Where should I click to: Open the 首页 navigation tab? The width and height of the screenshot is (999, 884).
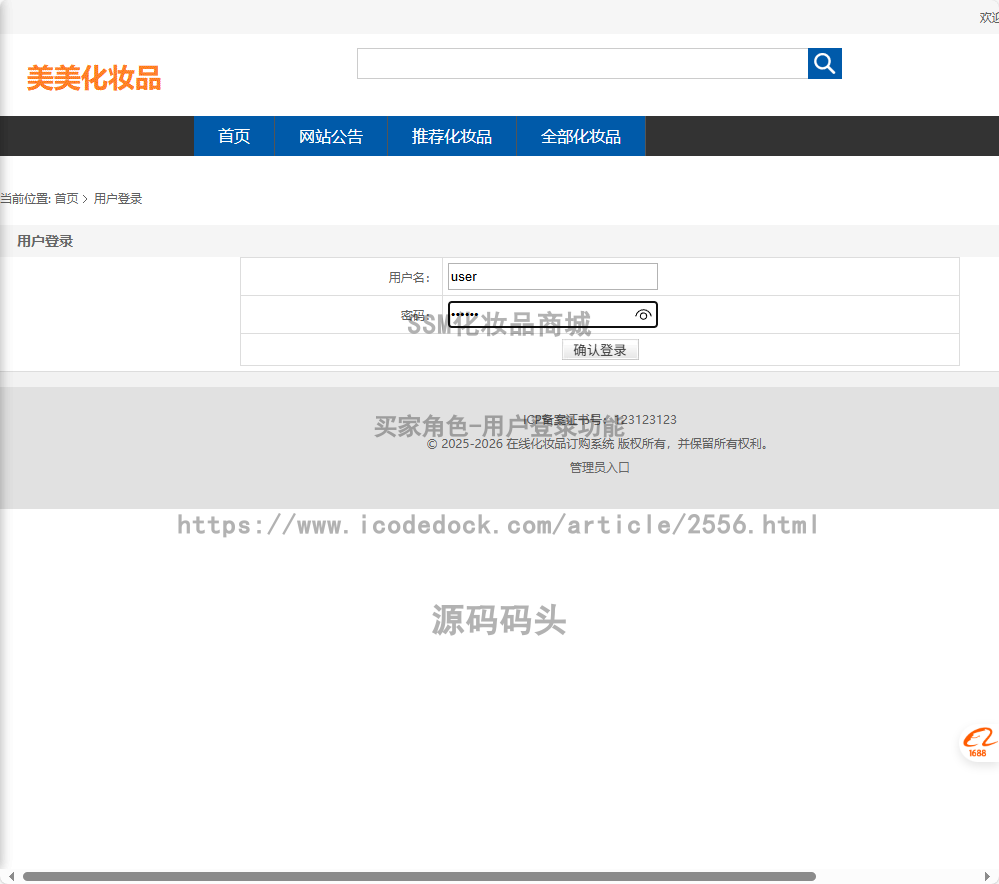click(233, 136)
